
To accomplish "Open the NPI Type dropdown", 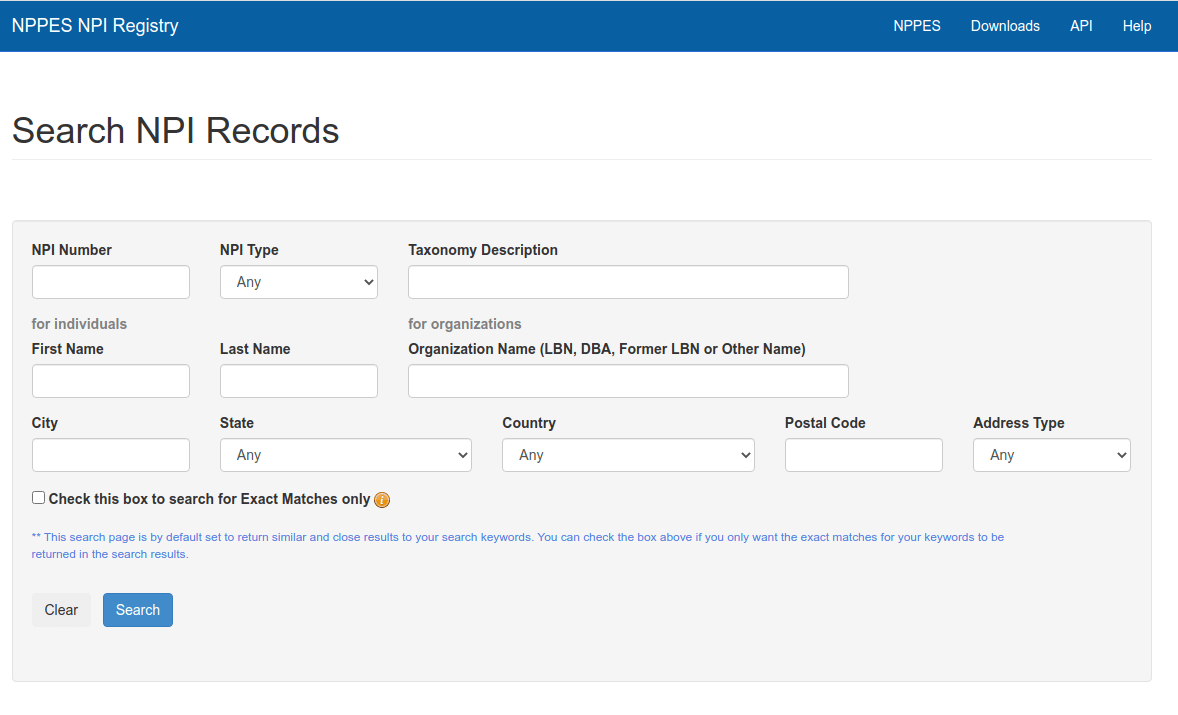I will pyautogui.click(x=298, y=282).
